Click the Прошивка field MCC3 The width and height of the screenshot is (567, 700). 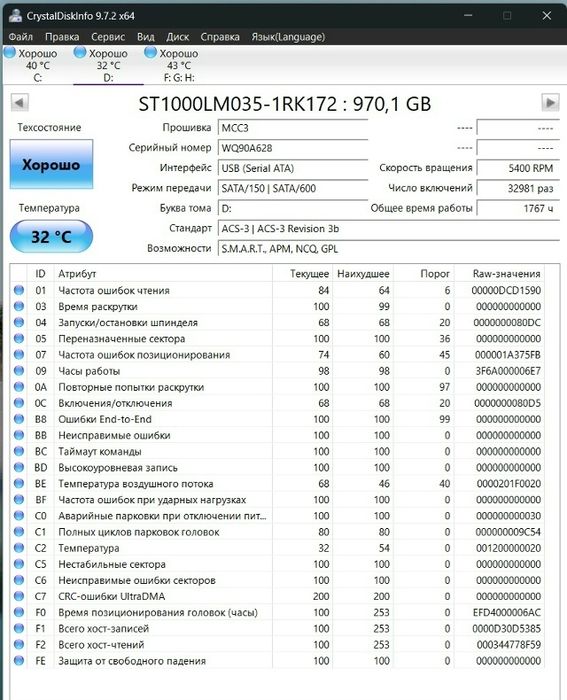pos(293,128)
